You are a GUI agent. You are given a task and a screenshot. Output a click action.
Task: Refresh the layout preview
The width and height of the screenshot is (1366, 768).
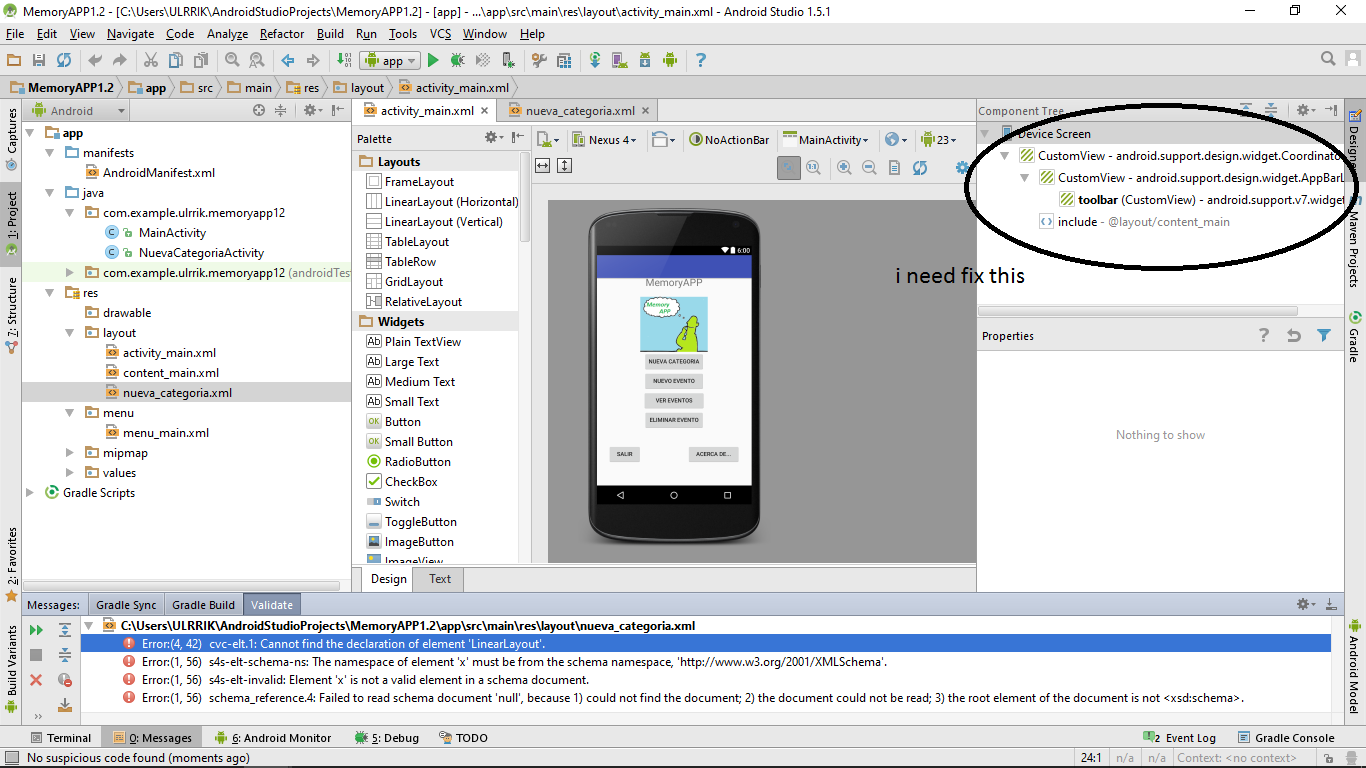pyautogui.click(x=920, y=168)
